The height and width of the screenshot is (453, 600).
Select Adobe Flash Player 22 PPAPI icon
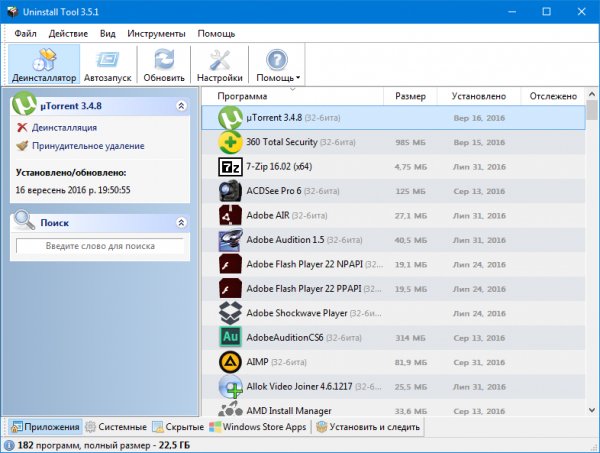coord(230,289)
